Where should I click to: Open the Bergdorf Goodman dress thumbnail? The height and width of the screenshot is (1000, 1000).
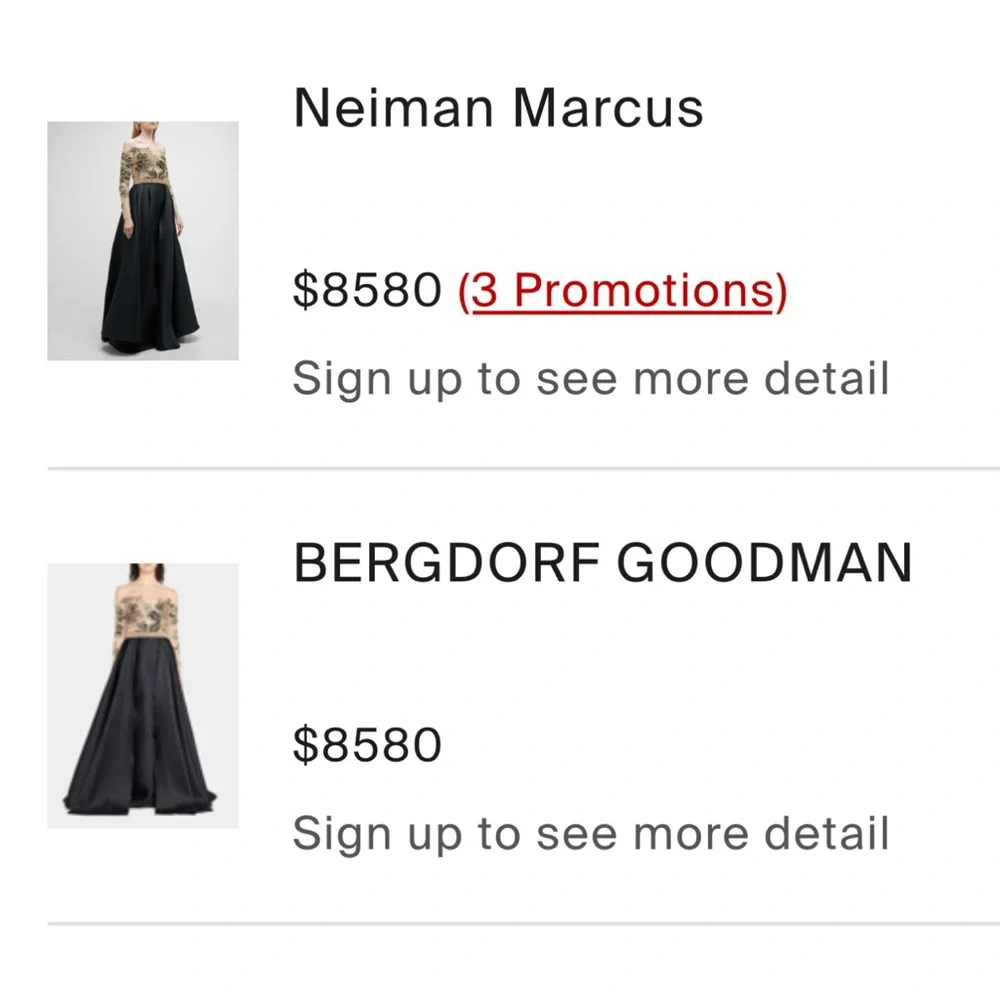143,695
